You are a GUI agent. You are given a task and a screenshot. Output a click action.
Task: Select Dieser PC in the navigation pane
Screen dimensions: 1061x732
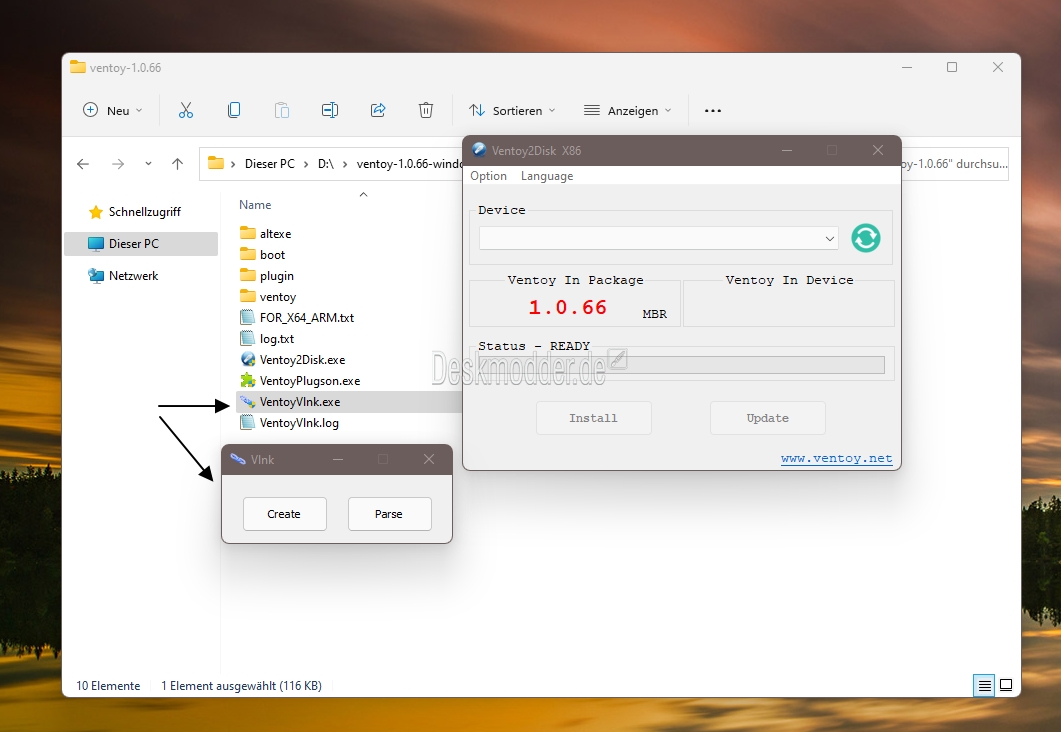141,244
